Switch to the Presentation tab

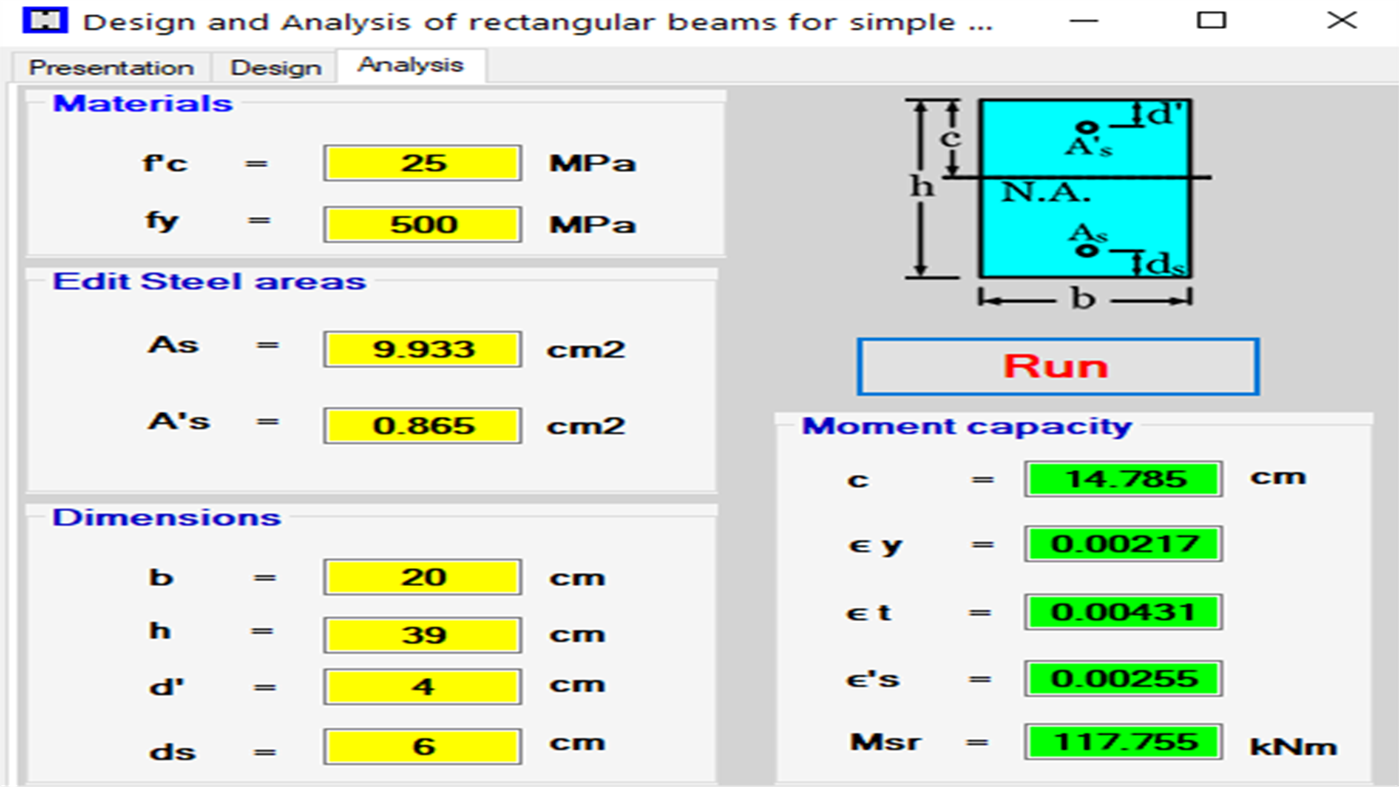pos(110,67)
